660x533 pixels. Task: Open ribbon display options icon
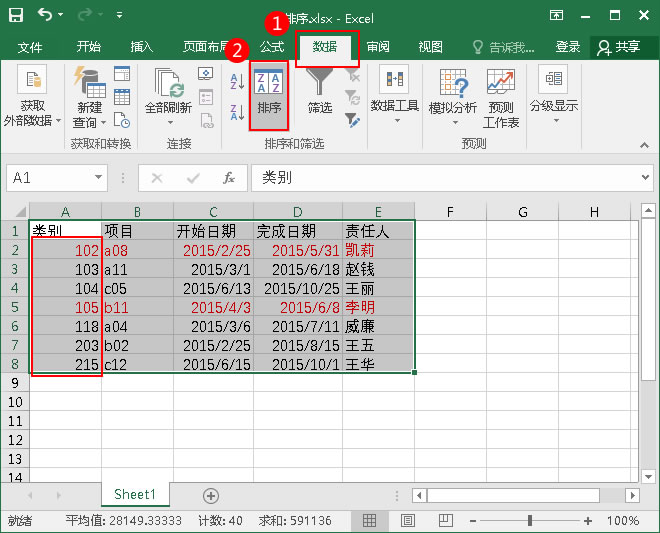coord(556,16)
